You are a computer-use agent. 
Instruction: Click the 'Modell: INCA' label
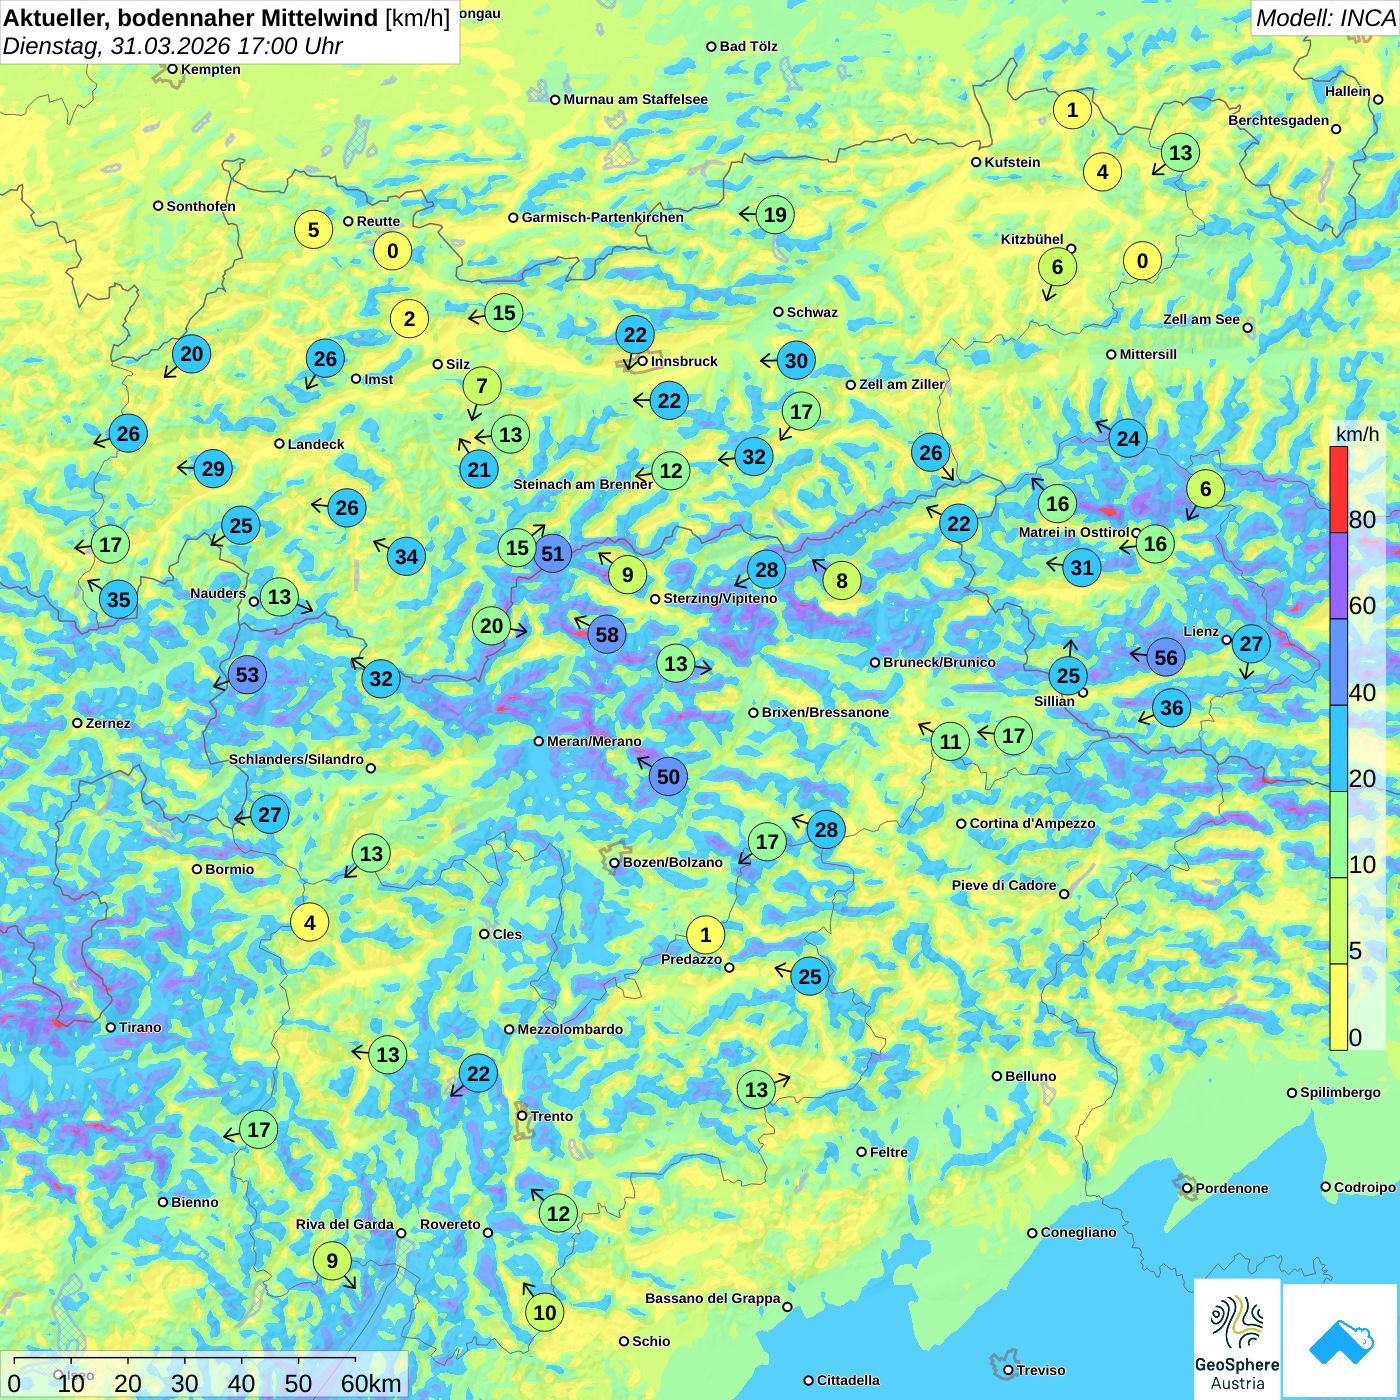[1325, 17]
